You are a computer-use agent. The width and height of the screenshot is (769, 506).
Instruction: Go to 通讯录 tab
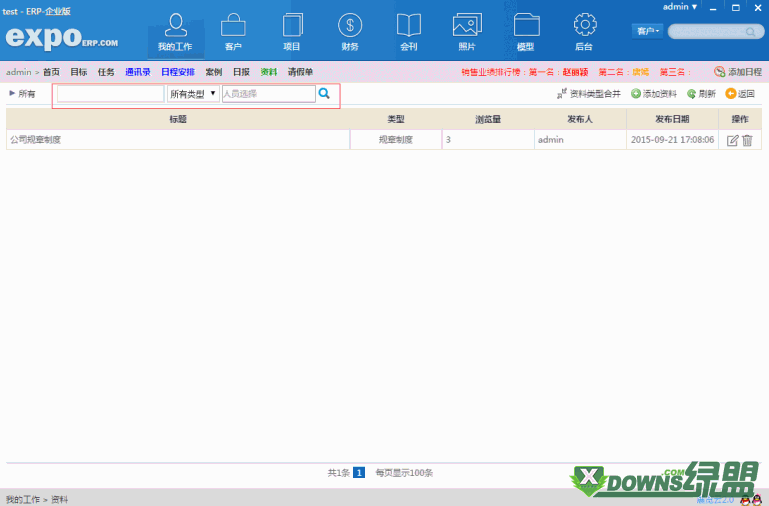pos(138,72)
